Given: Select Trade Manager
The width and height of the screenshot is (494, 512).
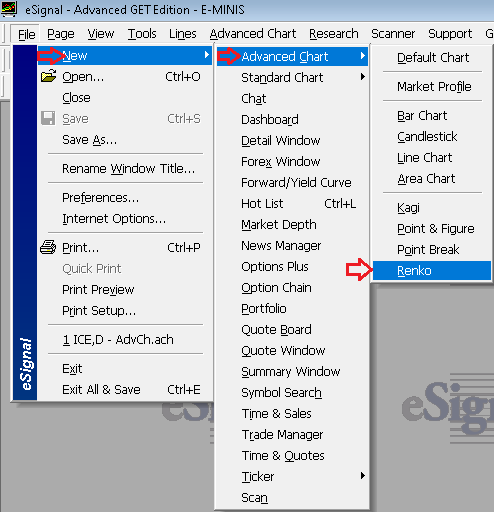Looking at the screenshot, I should (x=292, y=434).
